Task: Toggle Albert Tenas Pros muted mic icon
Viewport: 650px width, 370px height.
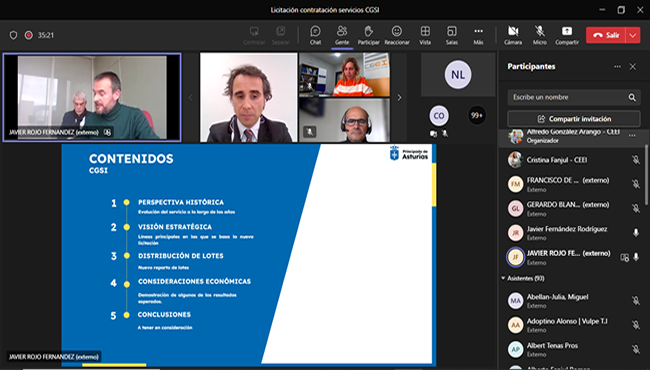Action: click(636, 350)
